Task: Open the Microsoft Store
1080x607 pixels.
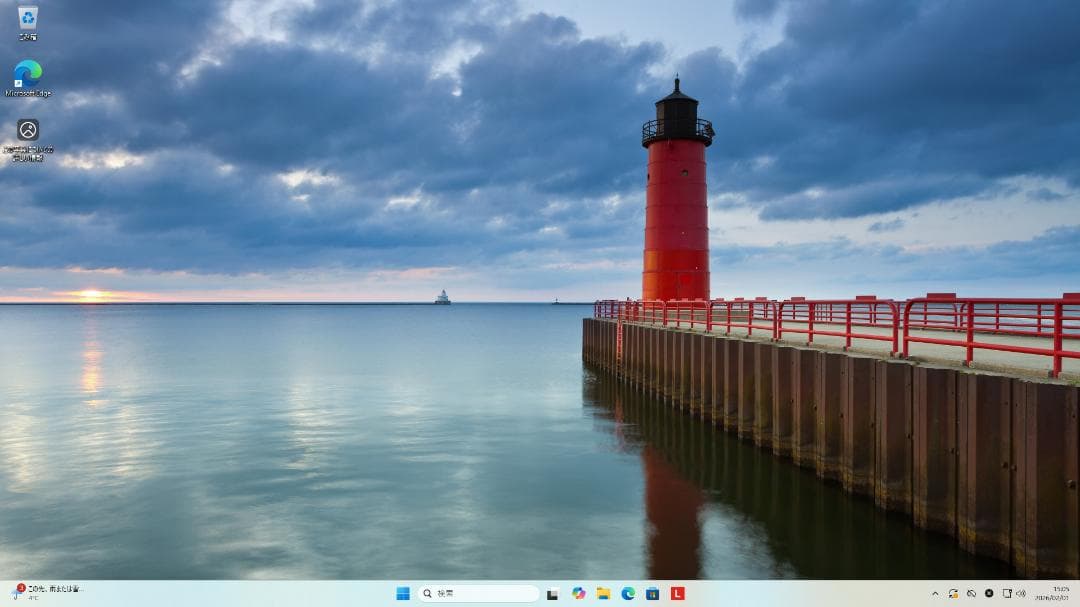Action: [652, 593]
